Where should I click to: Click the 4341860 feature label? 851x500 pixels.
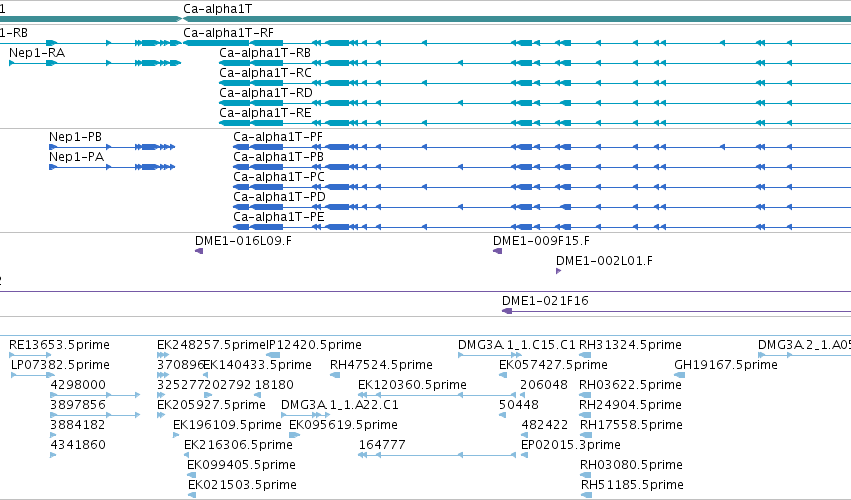[78, 446]
